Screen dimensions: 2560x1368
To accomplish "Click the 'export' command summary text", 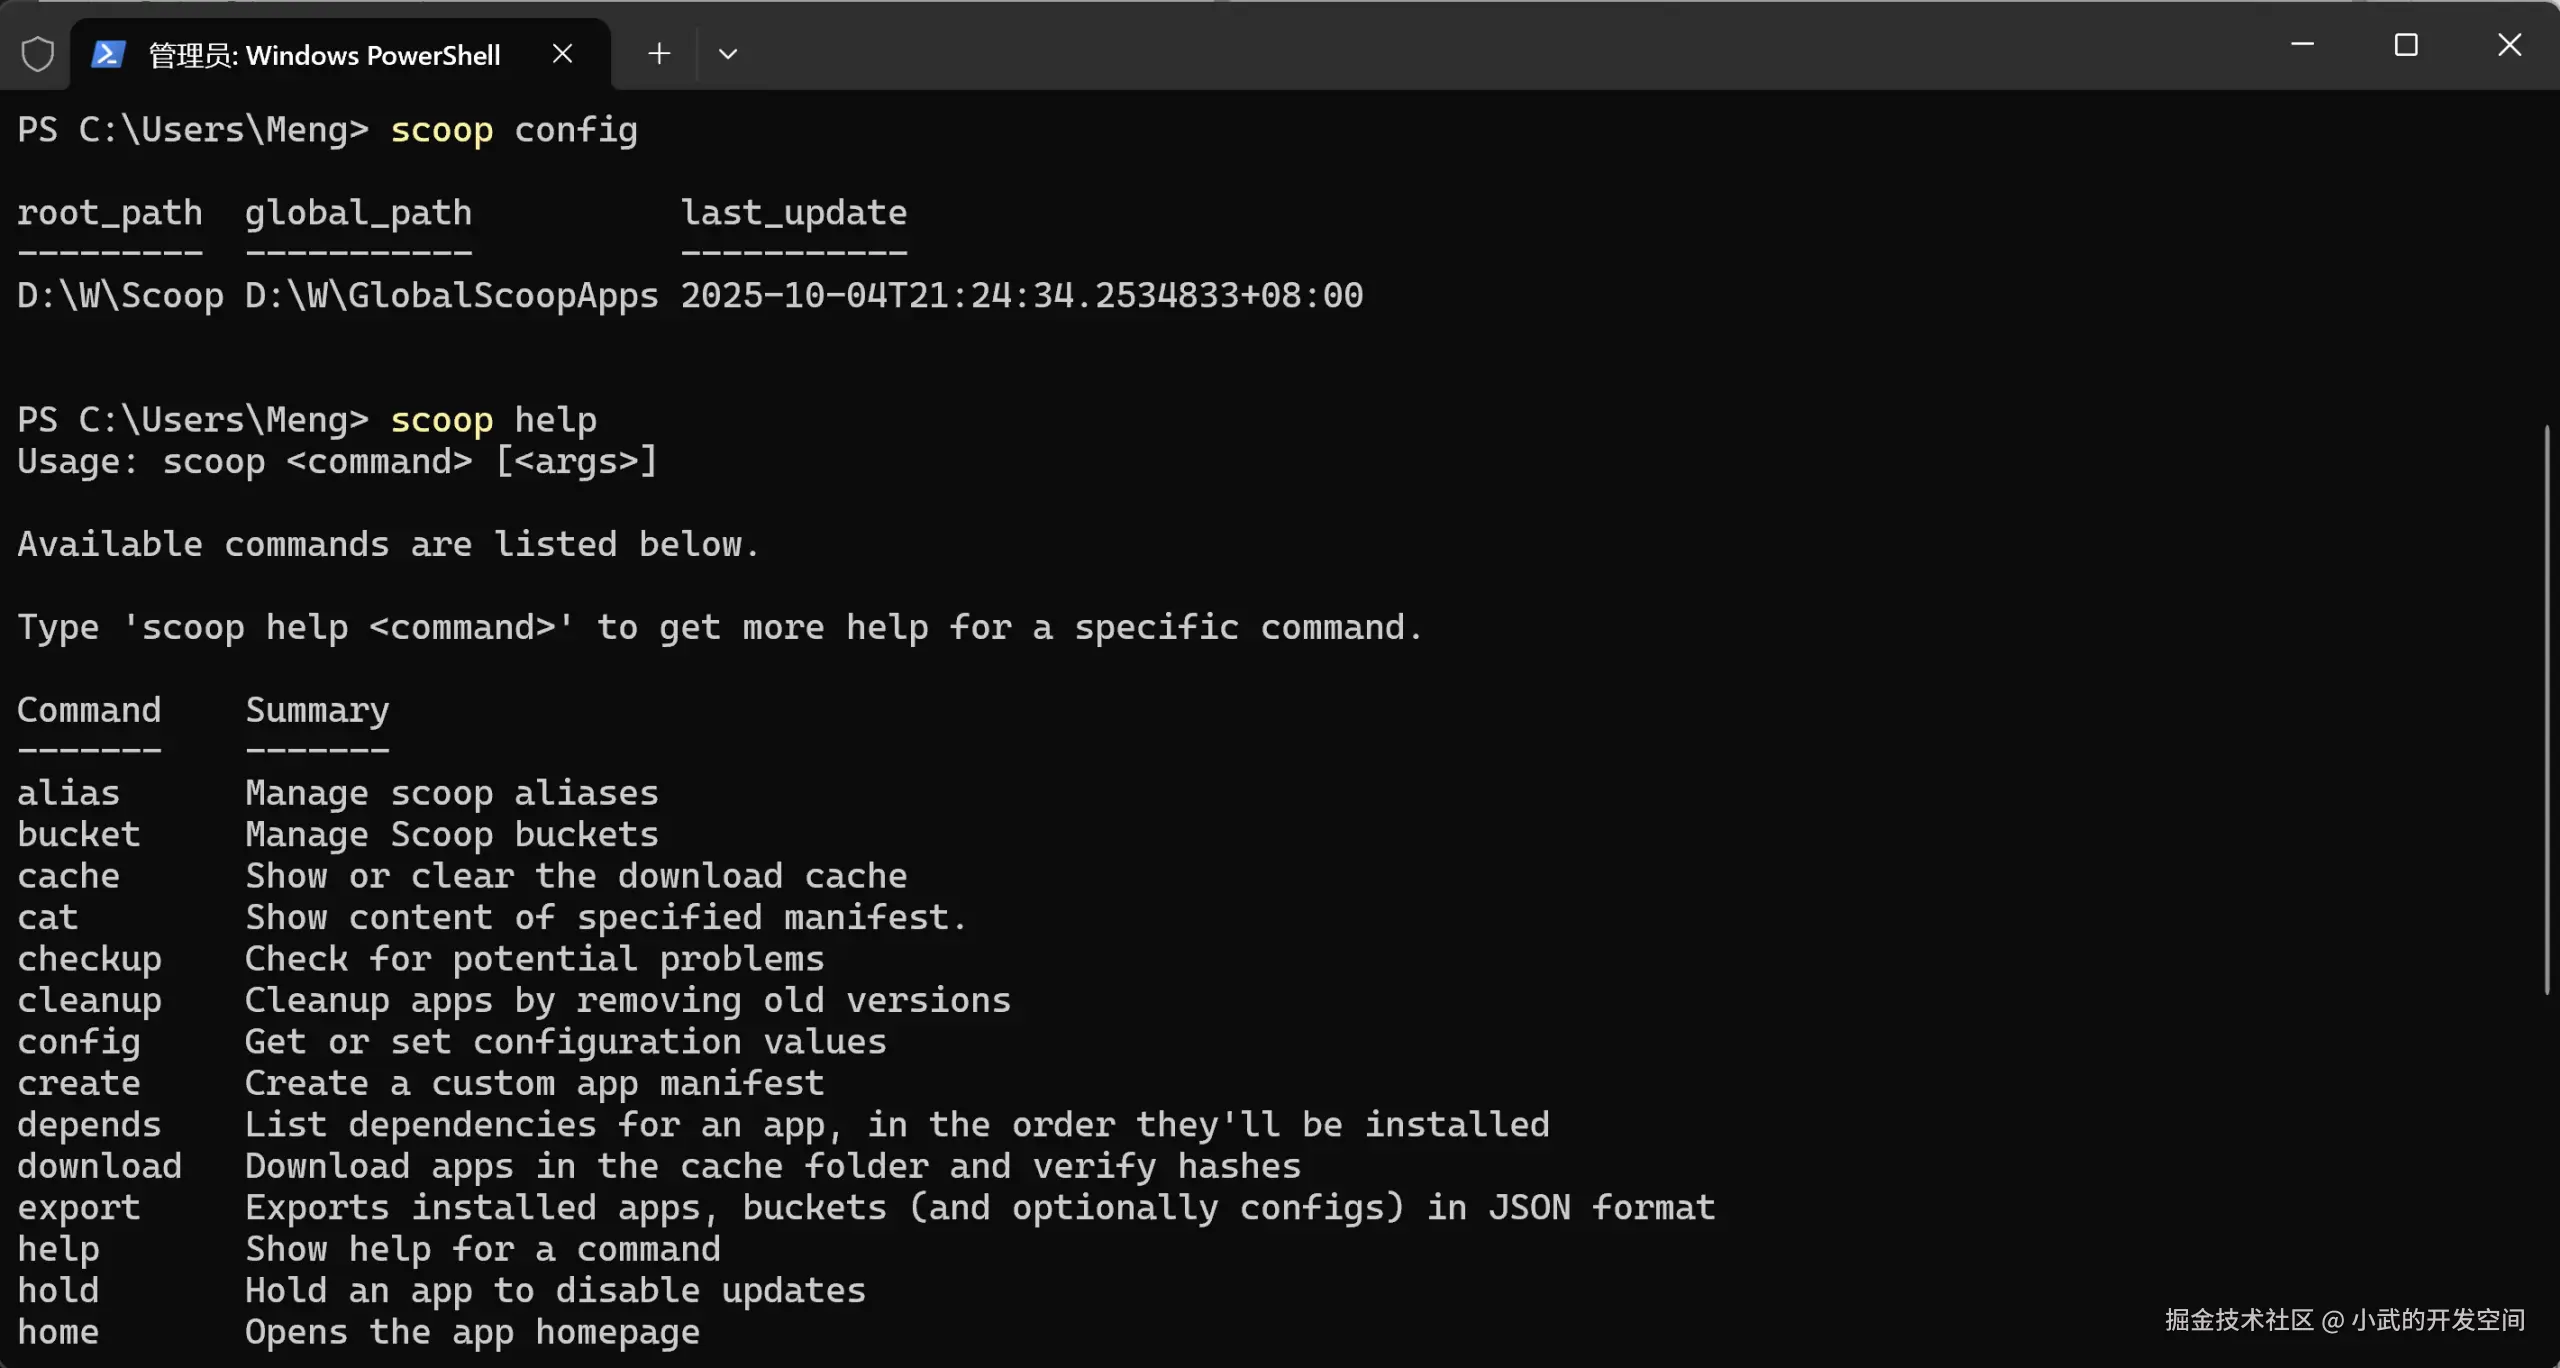I will click(980, 1208).
